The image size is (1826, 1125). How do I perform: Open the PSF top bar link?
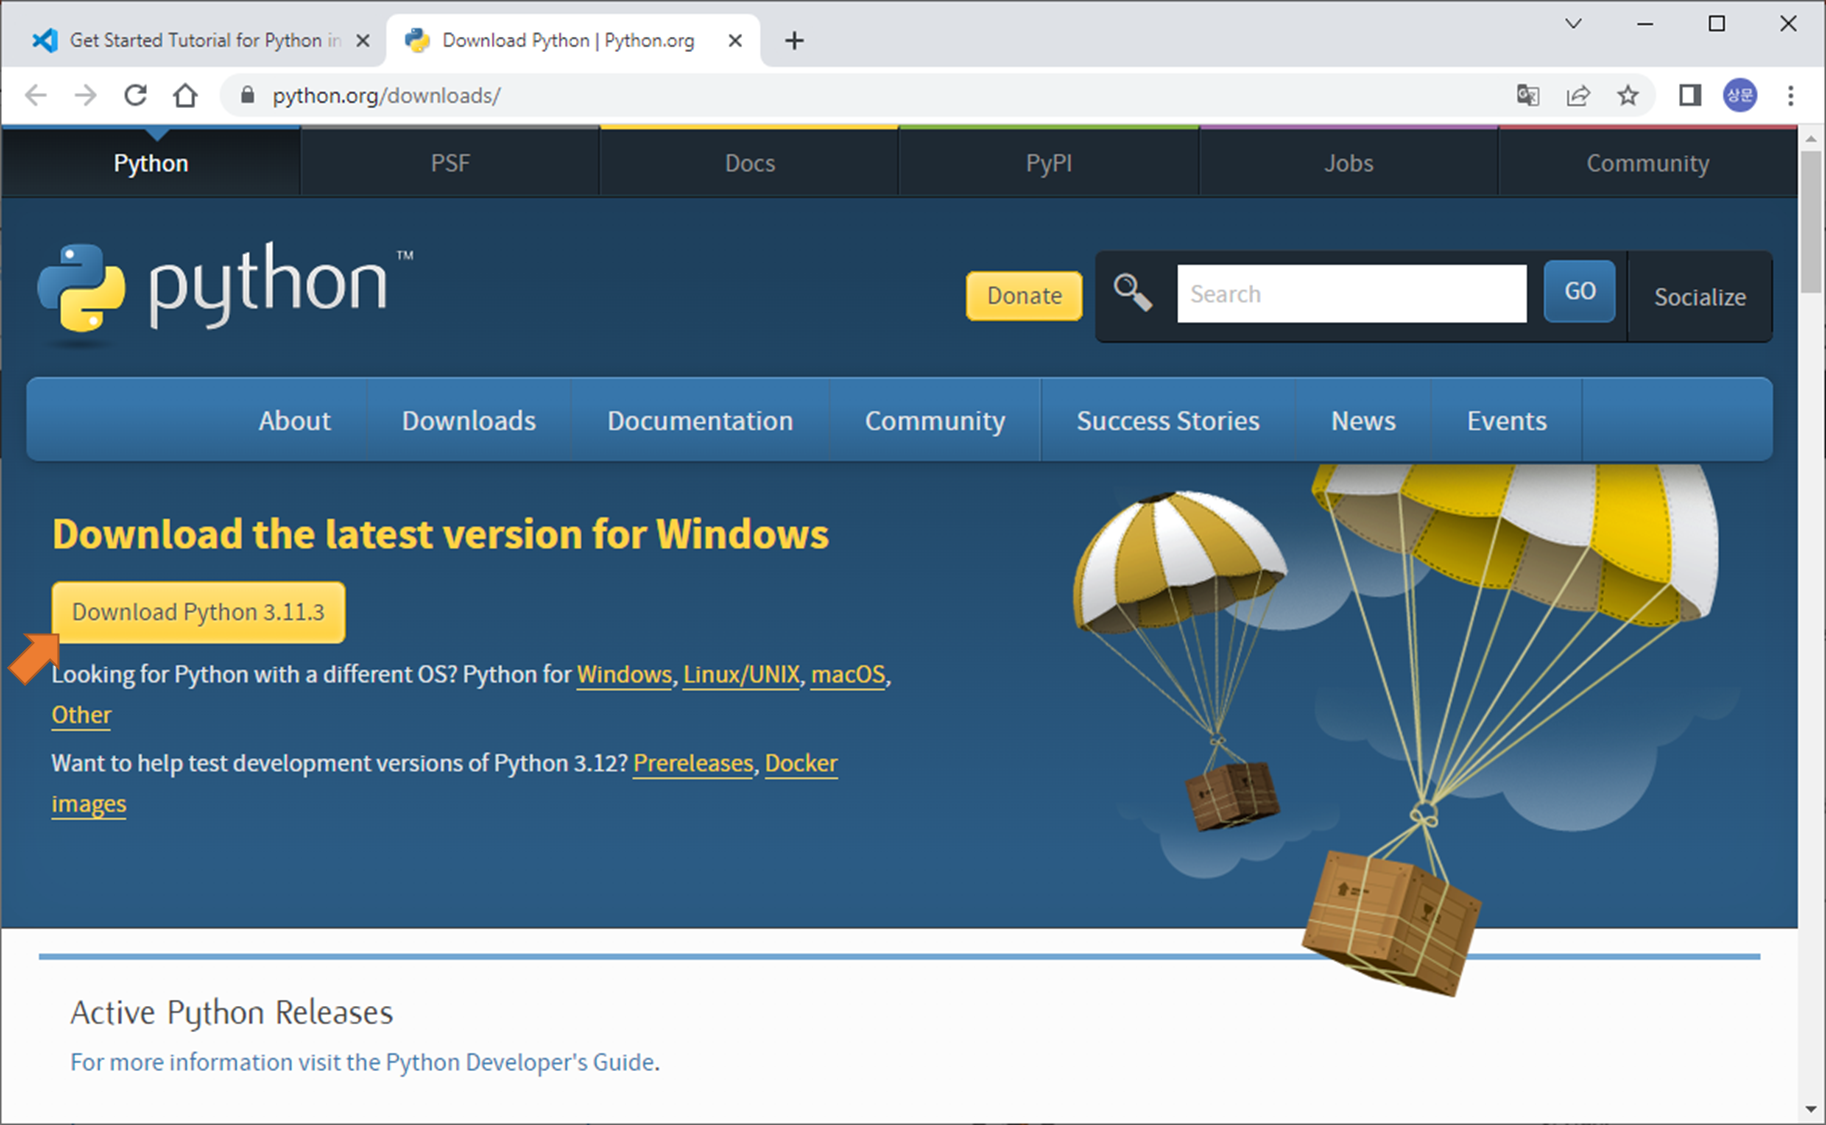click(x=450, y=163)
